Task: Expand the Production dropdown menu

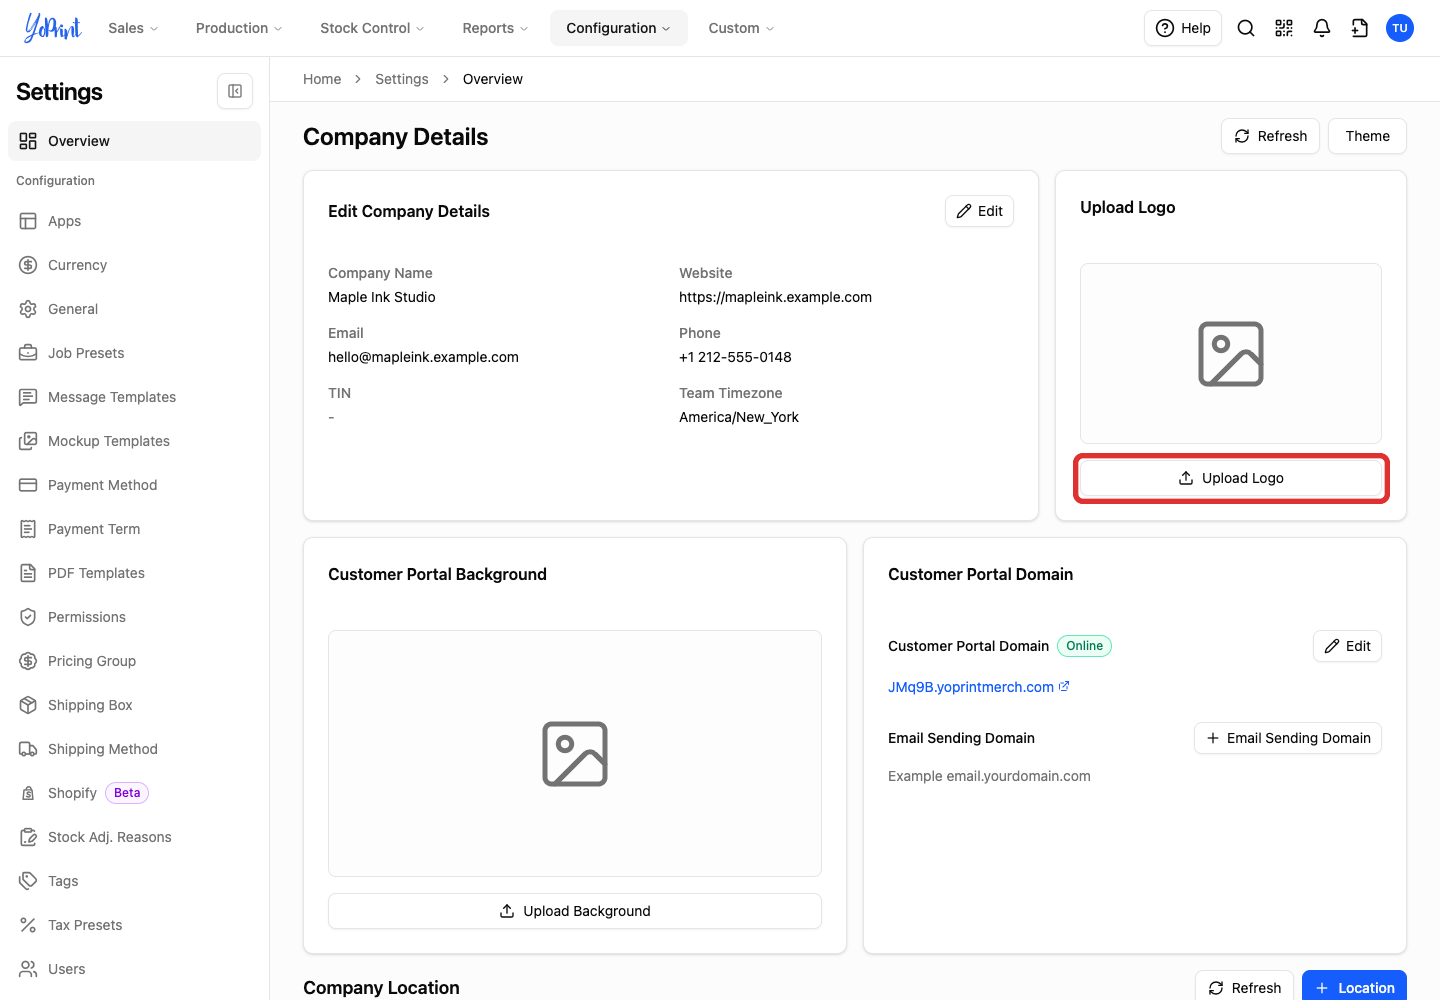Action: (x=239, y=28)
